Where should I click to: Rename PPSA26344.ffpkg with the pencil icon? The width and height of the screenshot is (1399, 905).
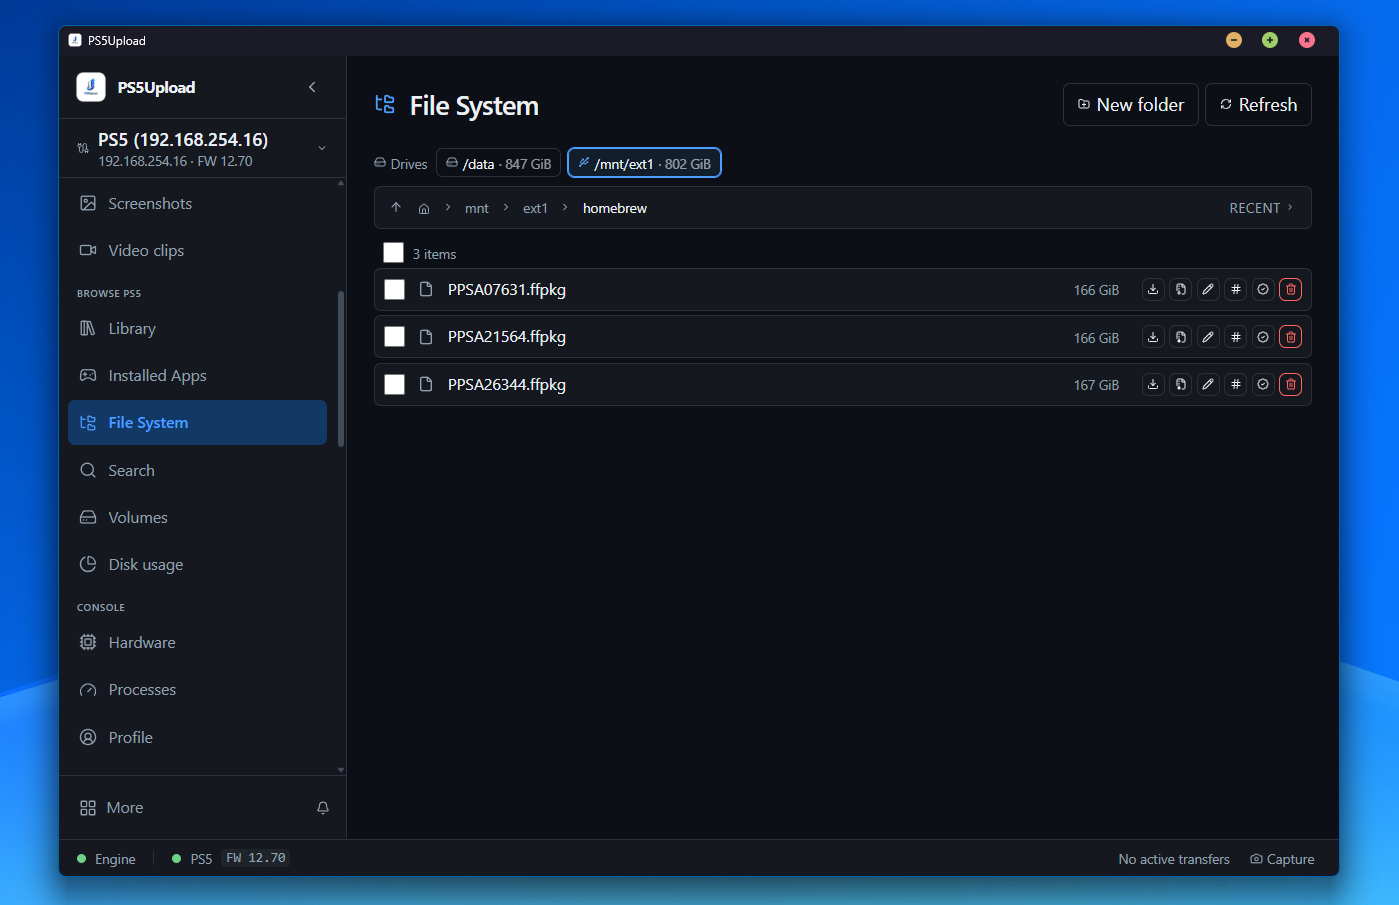(1208, 384)
